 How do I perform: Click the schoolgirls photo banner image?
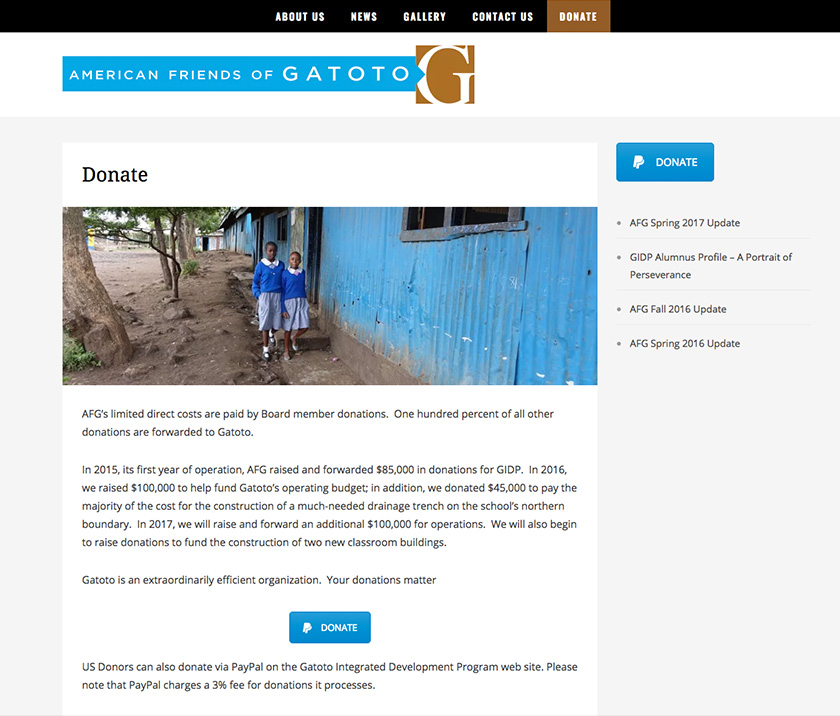pyautogui.click(x=330, y=296)
